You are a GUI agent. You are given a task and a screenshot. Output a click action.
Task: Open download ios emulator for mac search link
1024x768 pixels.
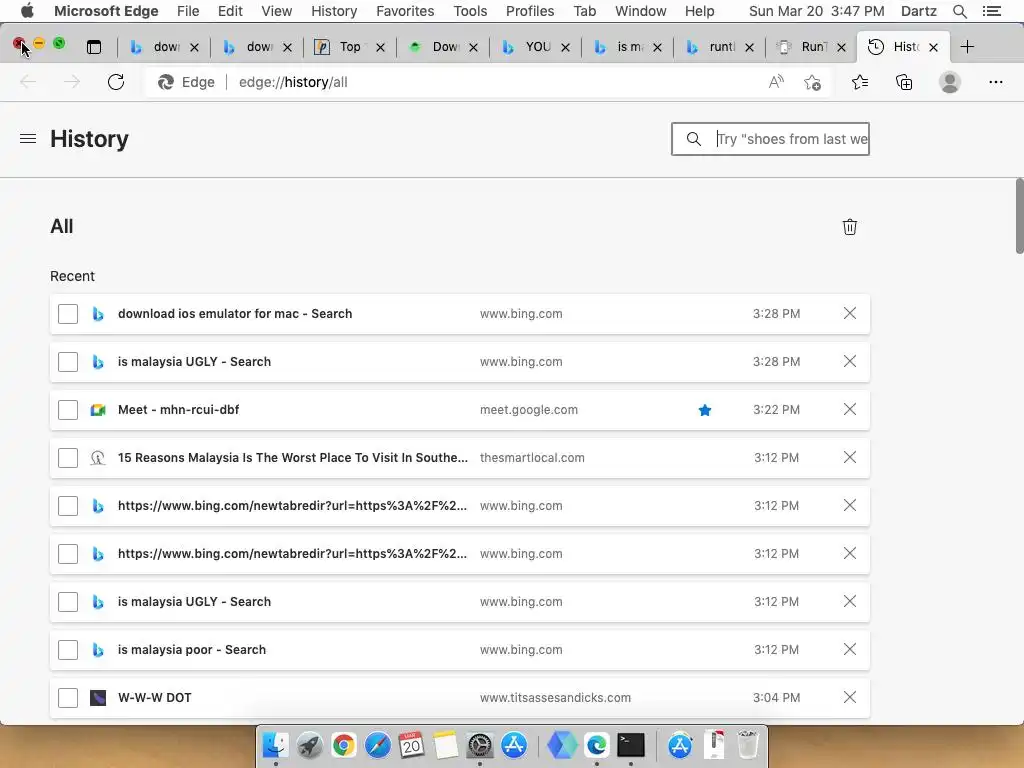point(235,313)
